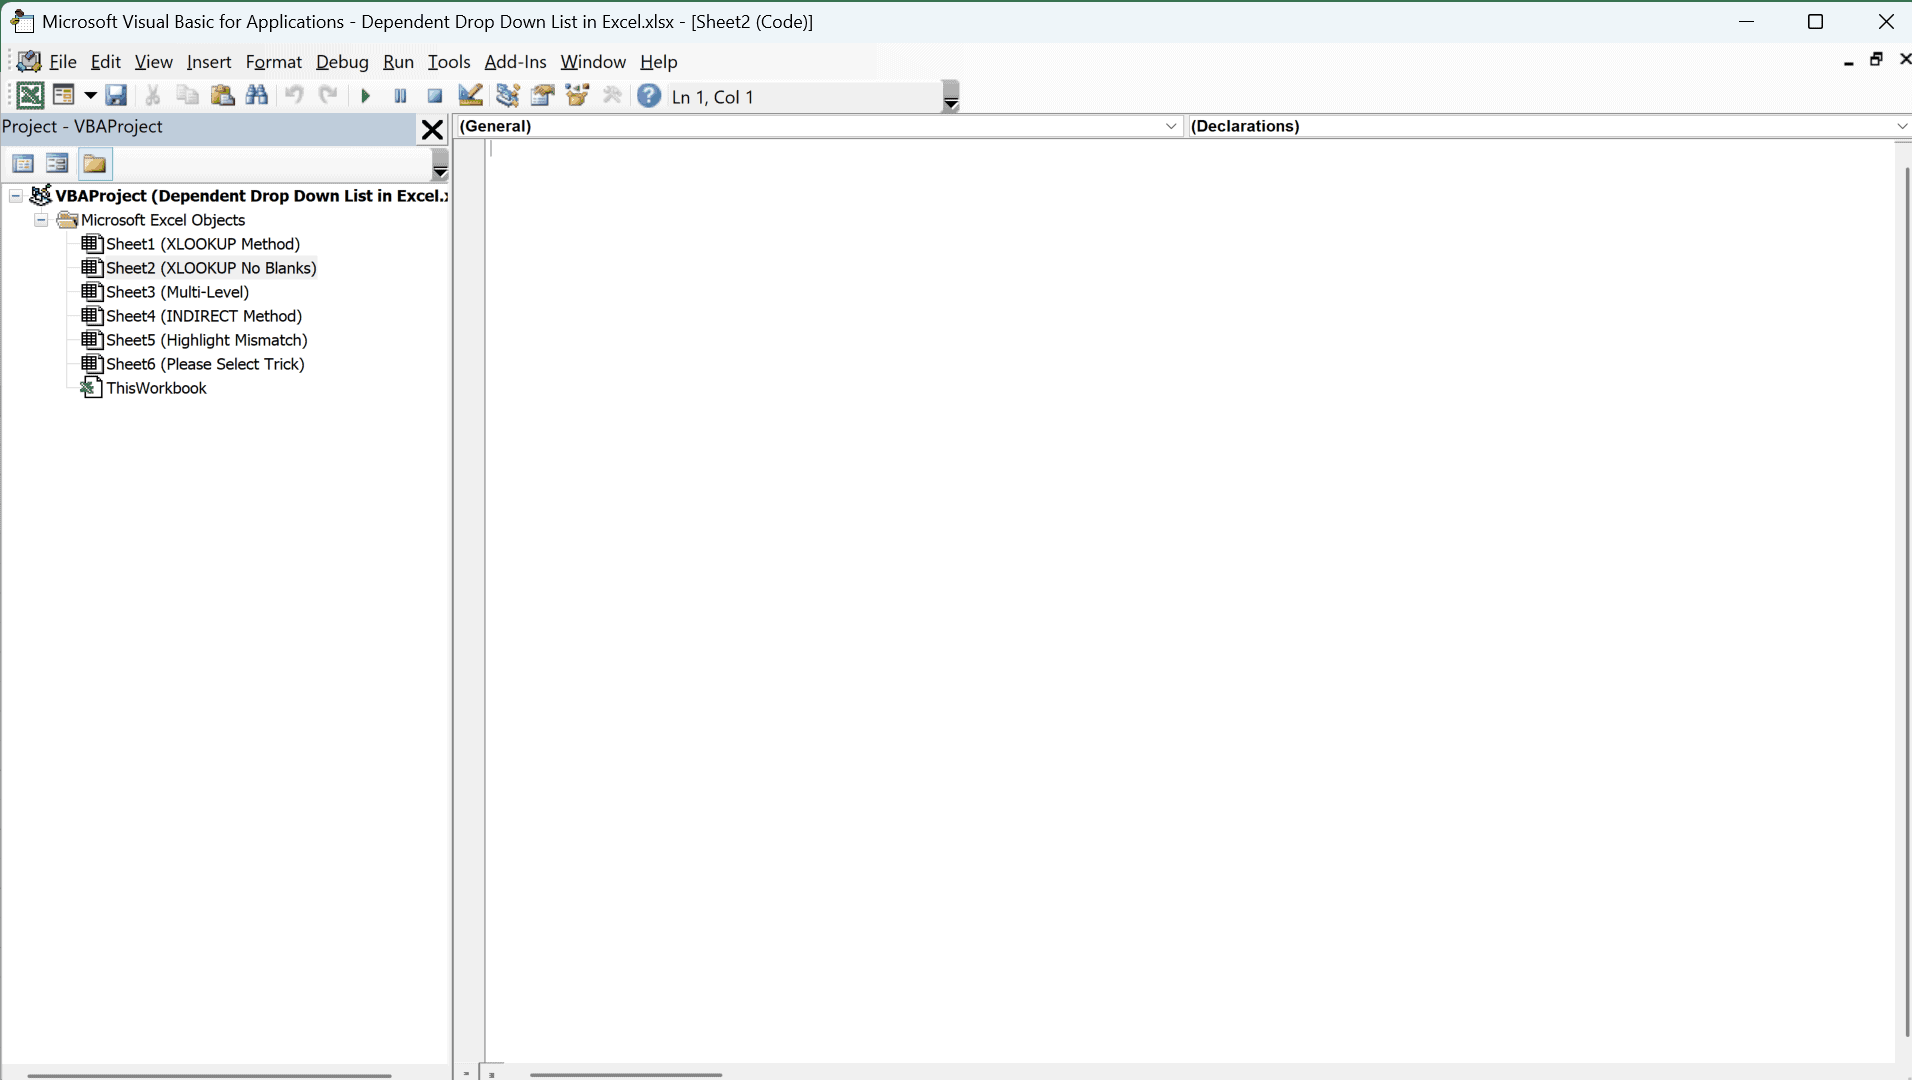Image resolution: width=1912 pixels, height=1080 pixels.
Task: Select Sheet4 (INDIRECT Method) in tree
Action: coord(204,316)
